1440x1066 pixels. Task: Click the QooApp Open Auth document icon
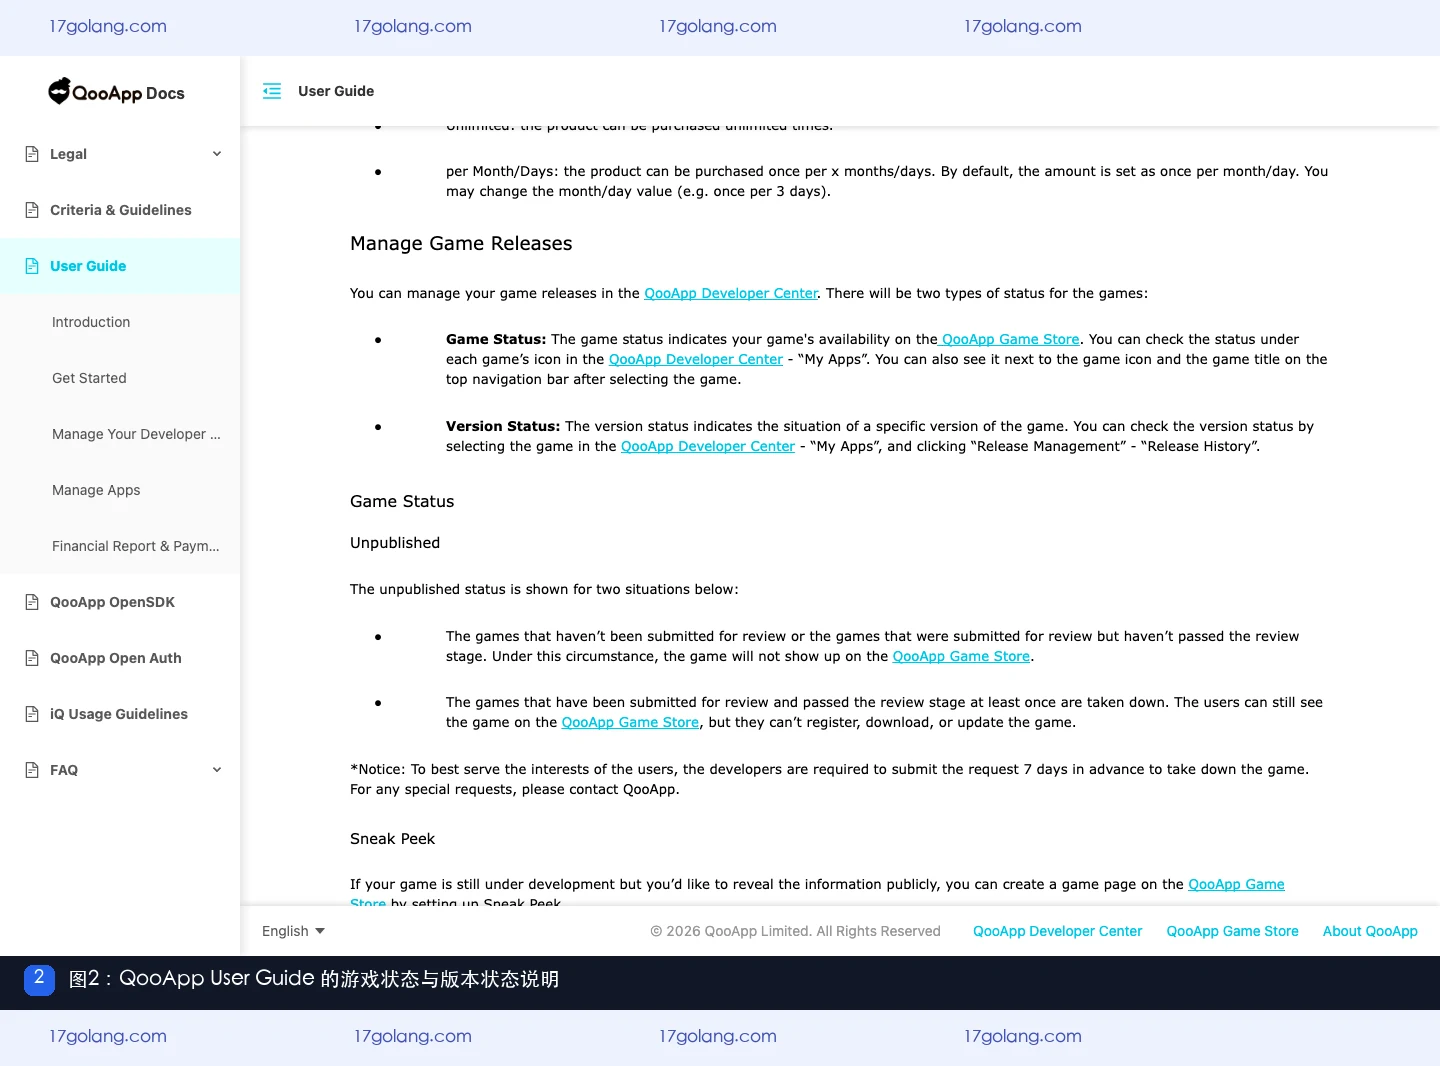(x=32, y=658)
